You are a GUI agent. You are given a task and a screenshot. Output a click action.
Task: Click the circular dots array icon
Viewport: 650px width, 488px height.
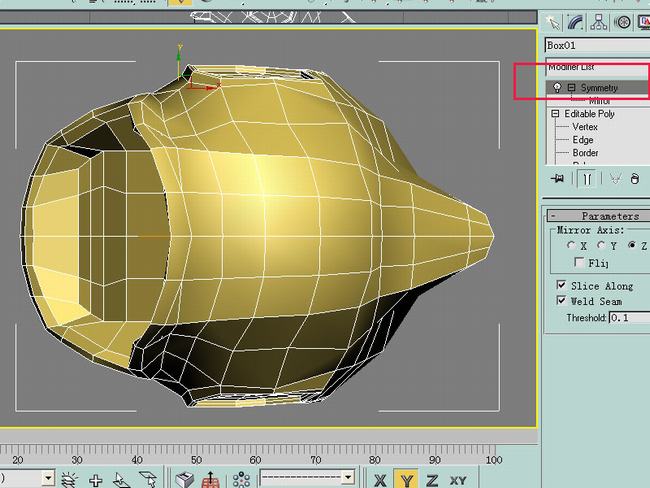[x=241, y=480]
